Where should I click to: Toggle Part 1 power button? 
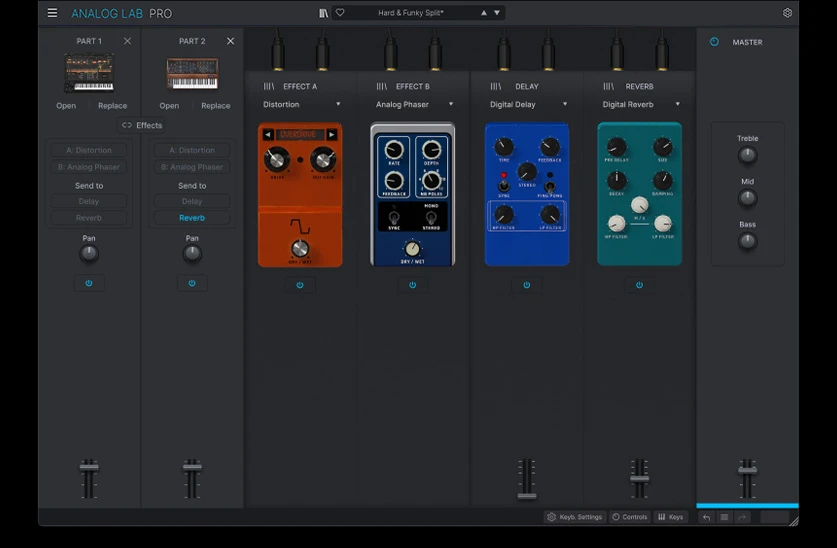89,283
